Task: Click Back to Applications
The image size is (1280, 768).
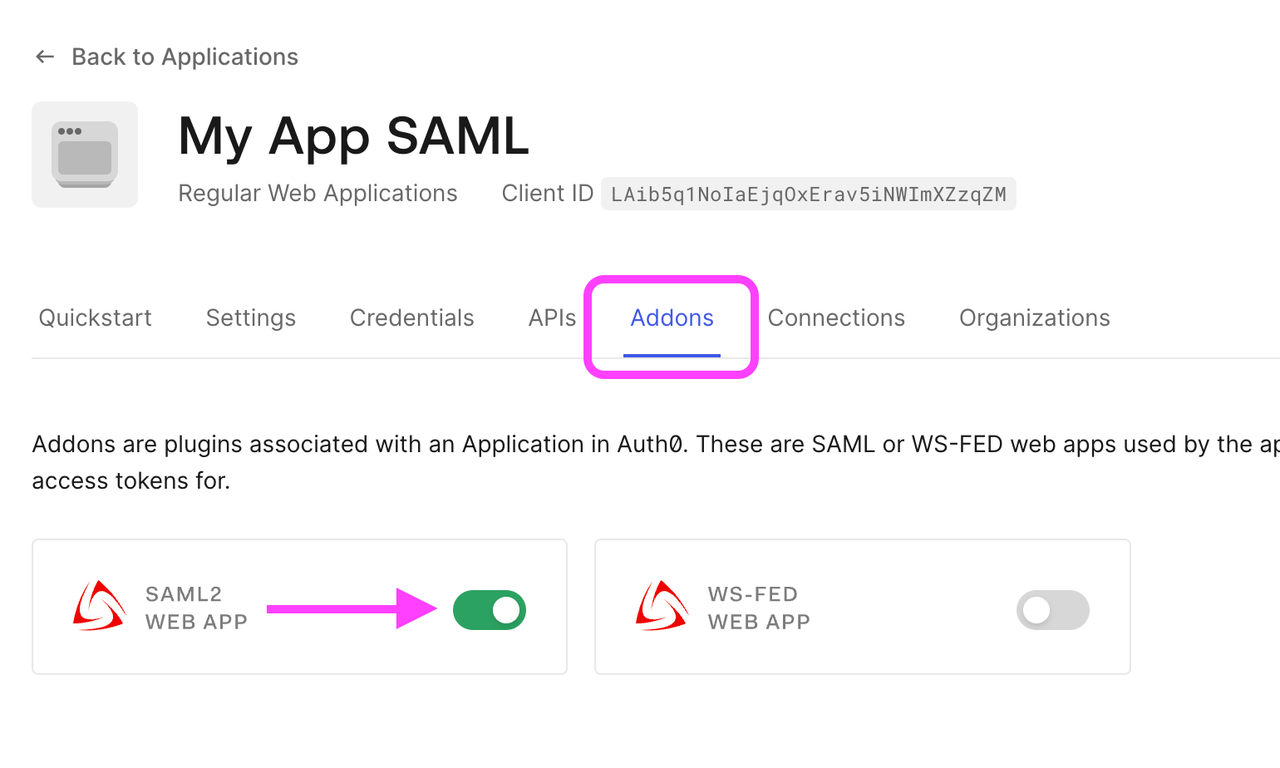Action: point(184,56)
